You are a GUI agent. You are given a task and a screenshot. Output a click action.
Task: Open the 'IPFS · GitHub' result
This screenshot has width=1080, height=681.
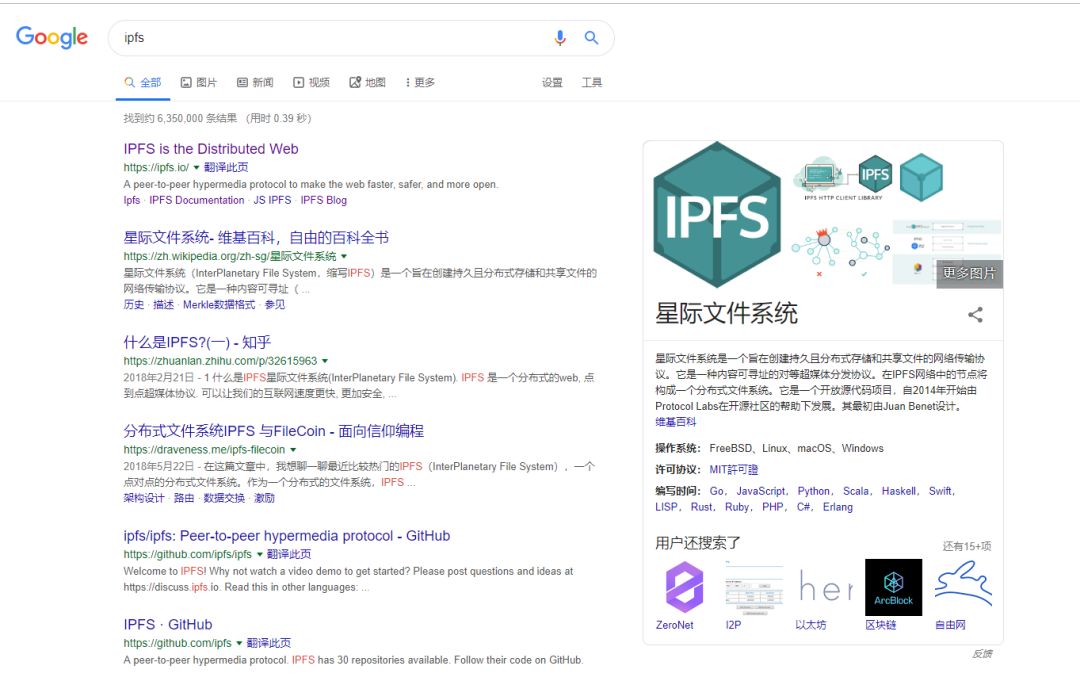tap(168, 625)
